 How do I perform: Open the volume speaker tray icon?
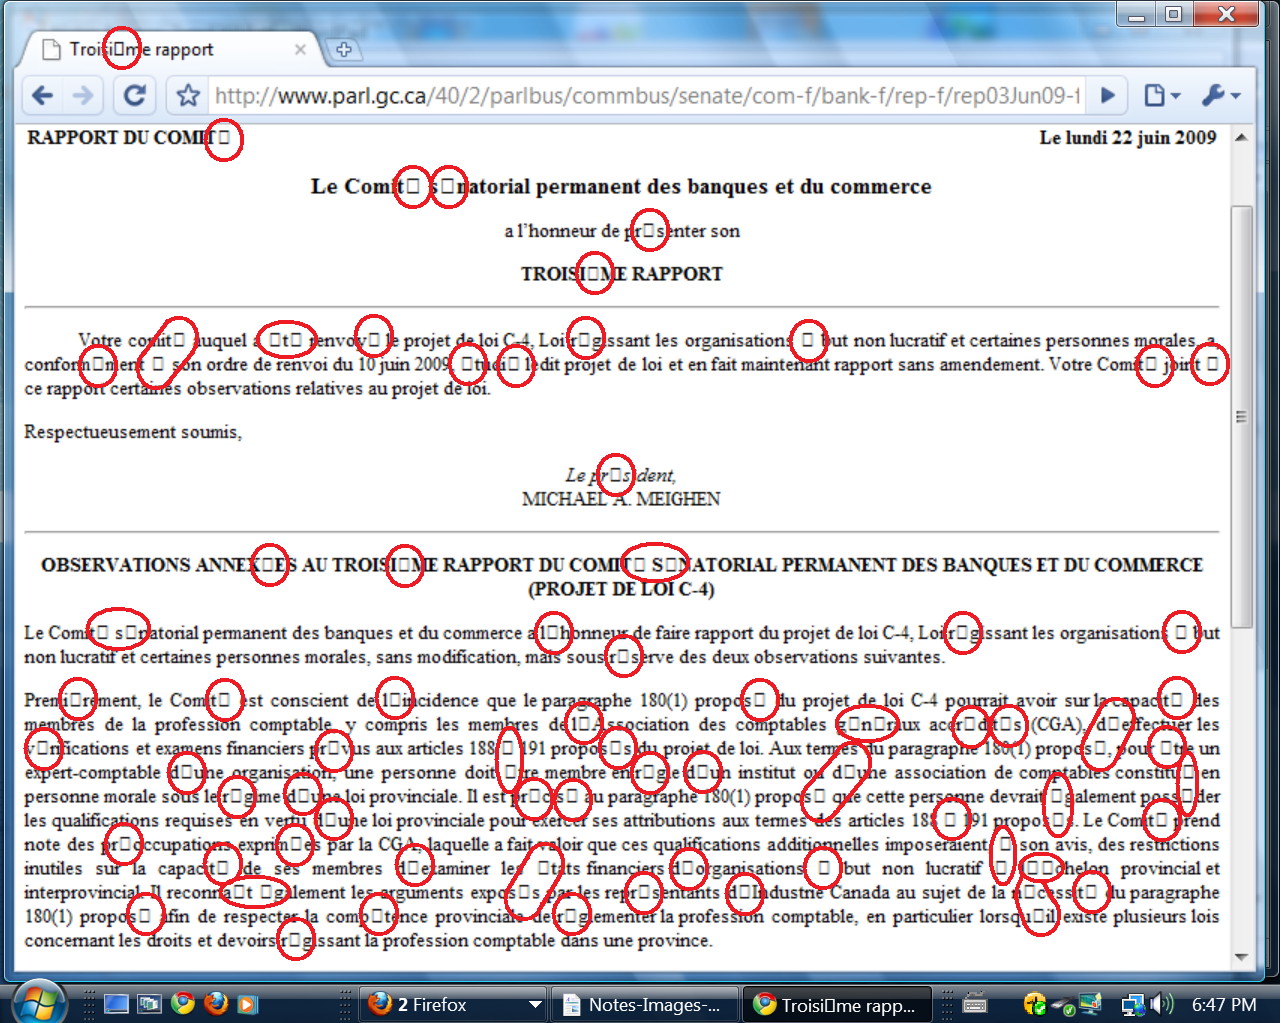tap(1161, 1004)
